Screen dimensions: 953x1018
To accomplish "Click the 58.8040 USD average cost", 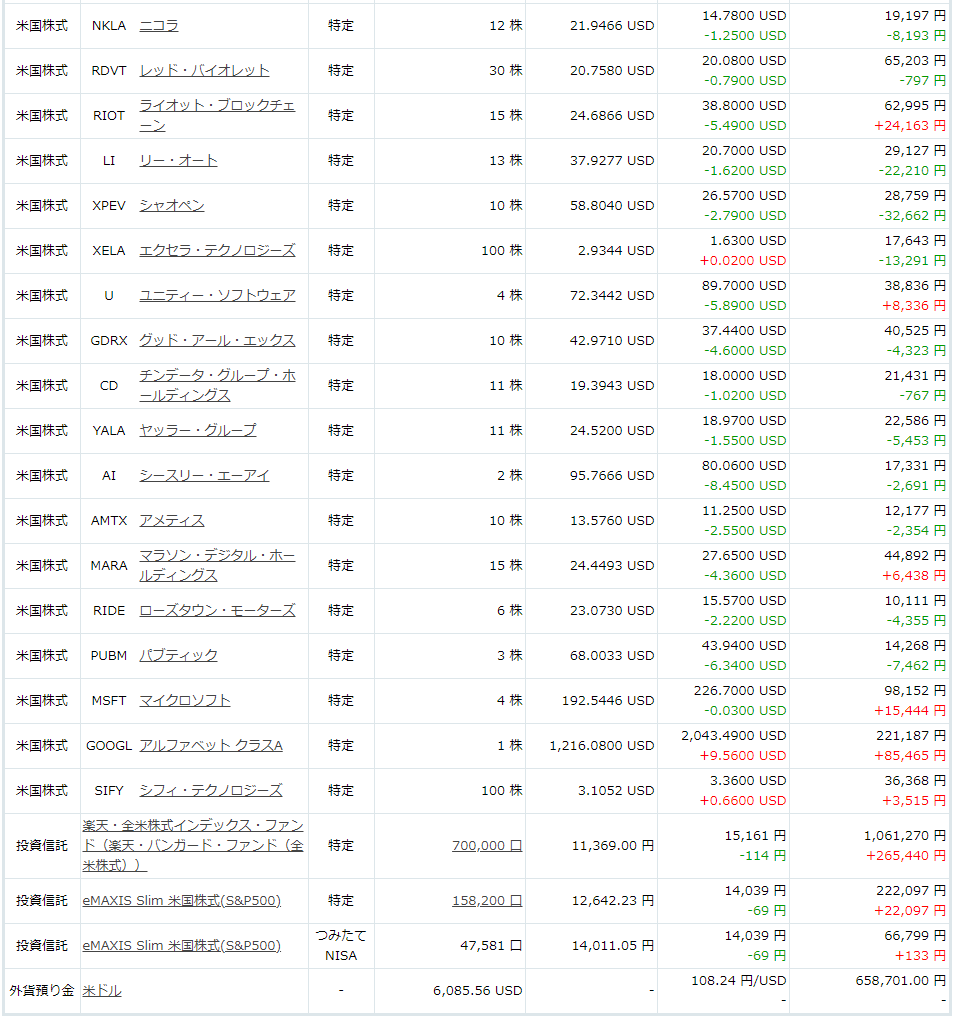I will click(x=612, y=205).
